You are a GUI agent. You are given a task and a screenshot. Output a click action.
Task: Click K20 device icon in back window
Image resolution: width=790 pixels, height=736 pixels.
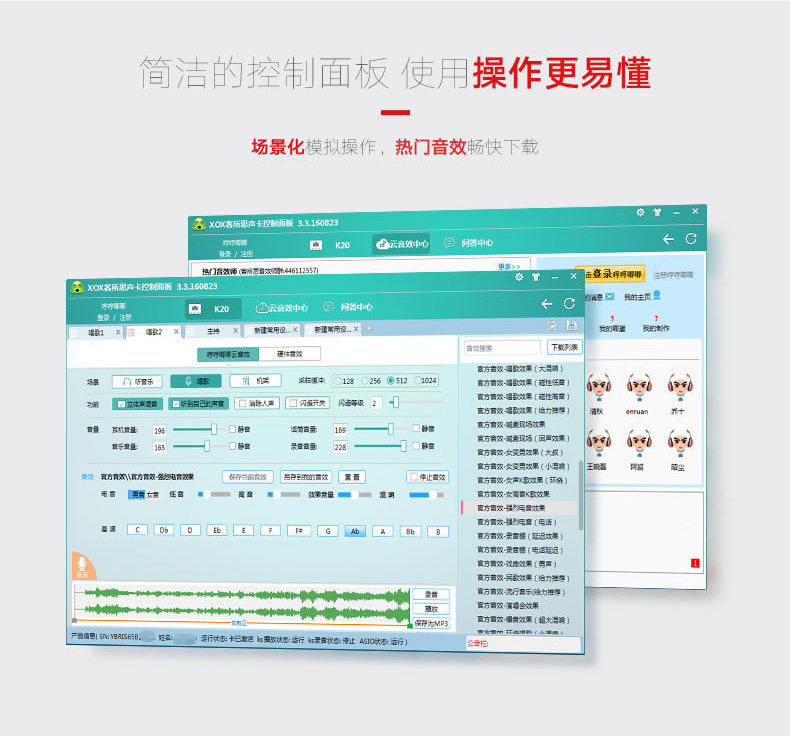316,245
